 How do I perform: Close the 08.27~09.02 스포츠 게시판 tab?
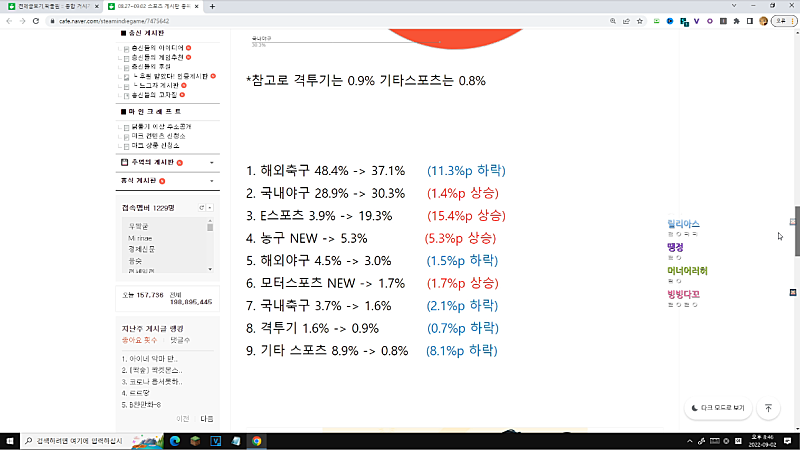pyautogui.click(x=196, y=7)
